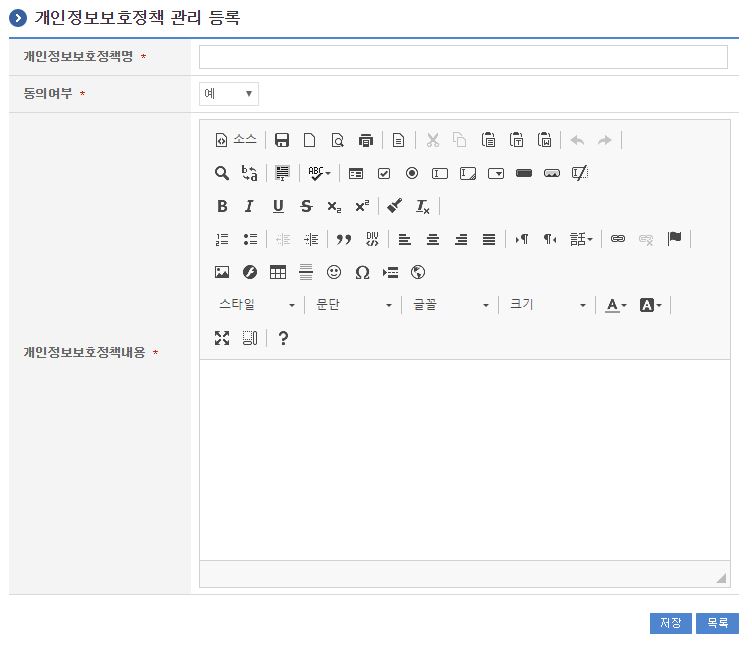Open the Find magnifier tool
The image size is (752, 647).
(x=222, y=173)
